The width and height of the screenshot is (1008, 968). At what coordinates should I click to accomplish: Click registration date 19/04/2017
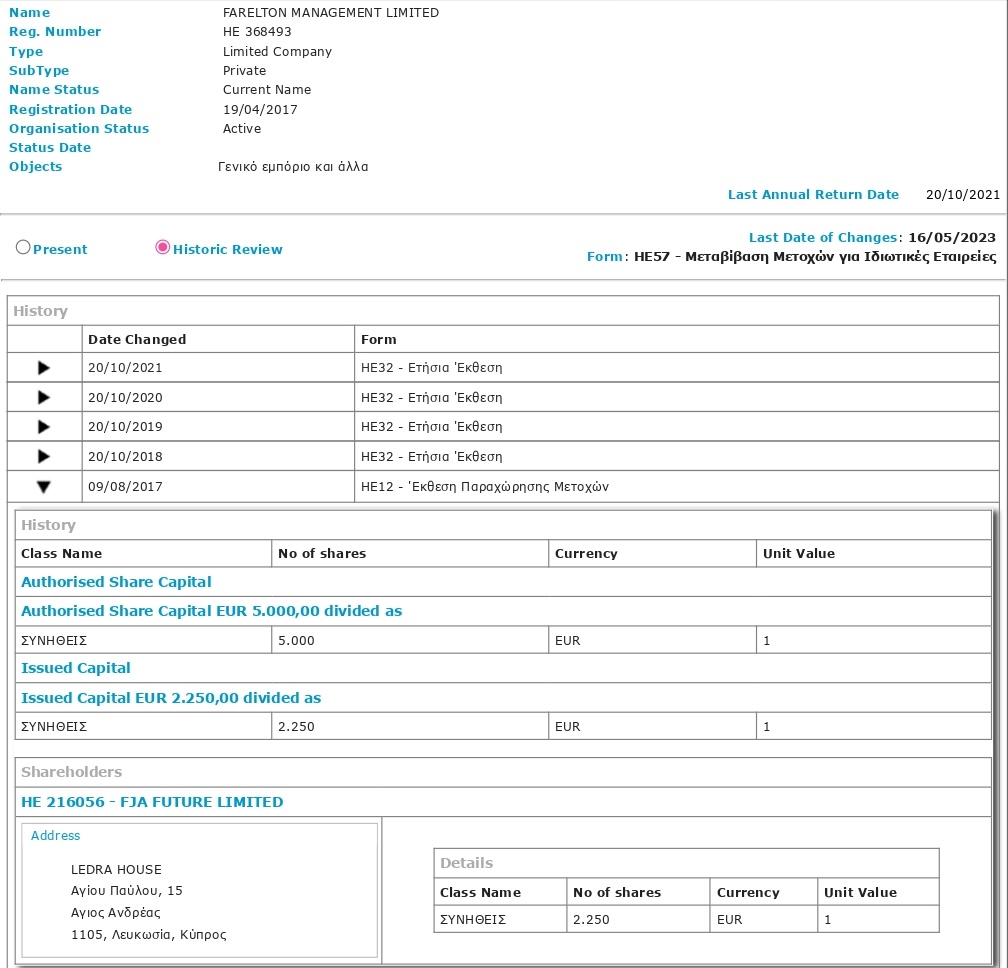pos(260,109)
